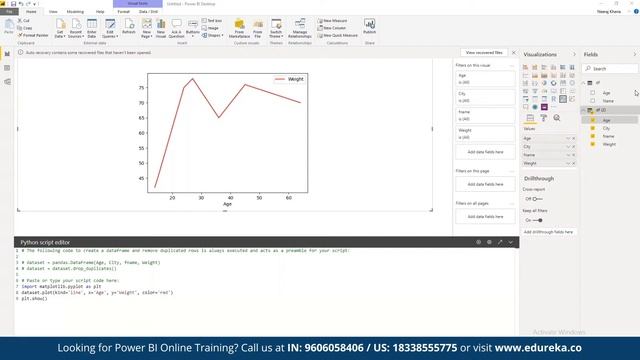Click the Save icon in title bar
640x360 pixels.
13,4
